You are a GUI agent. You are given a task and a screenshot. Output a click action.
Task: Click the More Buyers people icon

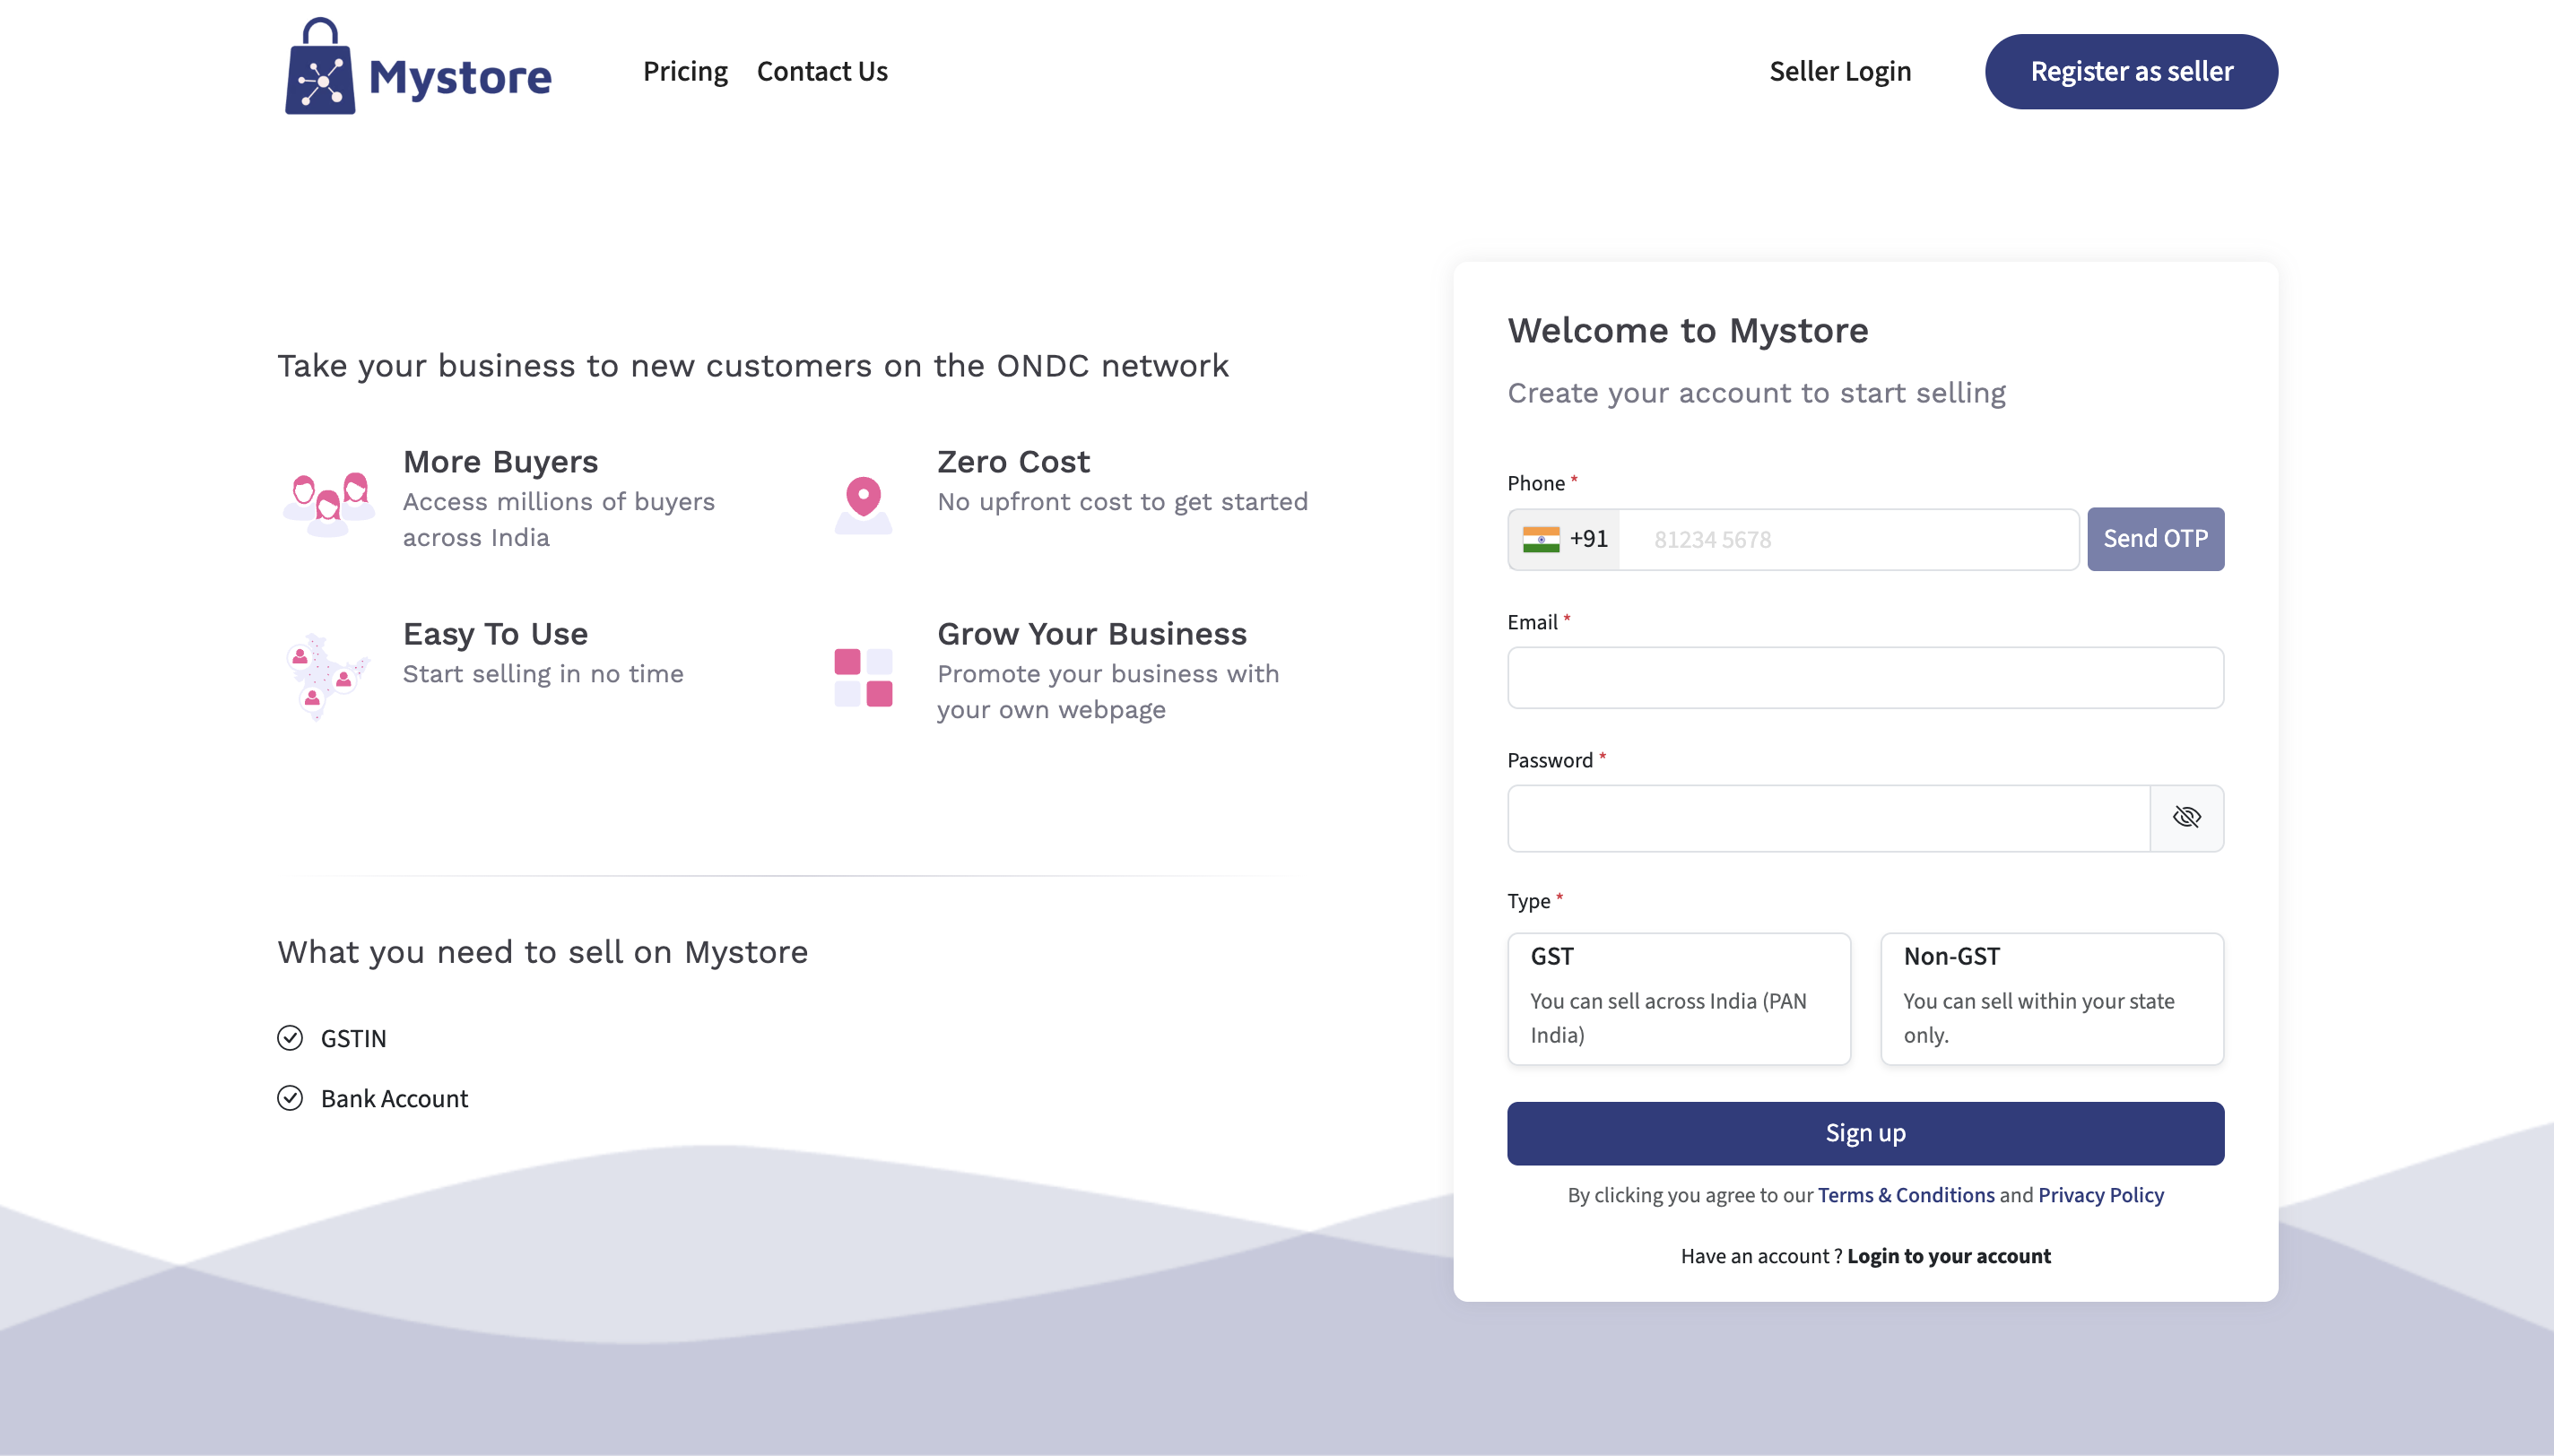click(329, 503)
